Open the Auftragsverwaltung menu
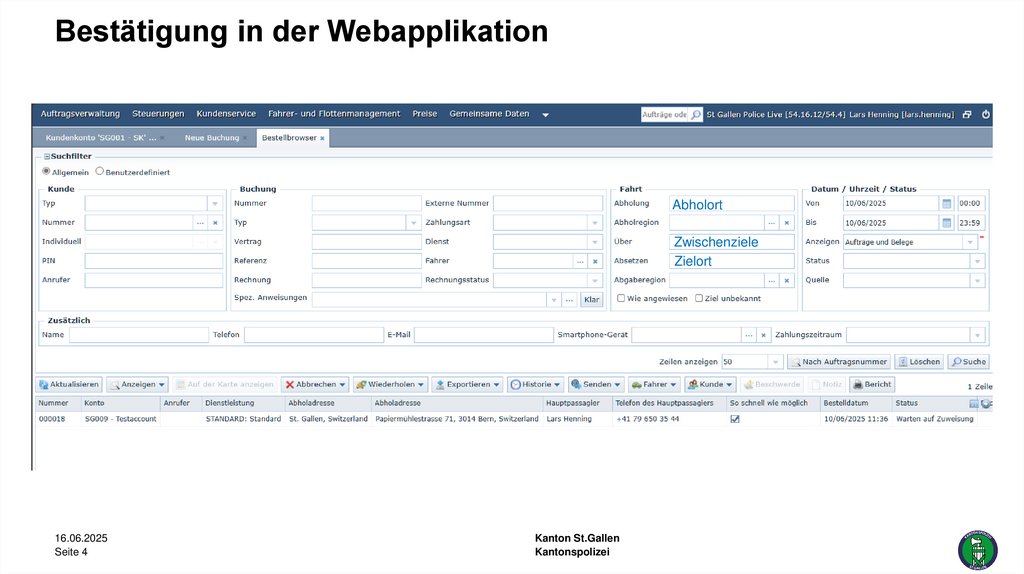The image size is (1024, 574). click(80, 114)
